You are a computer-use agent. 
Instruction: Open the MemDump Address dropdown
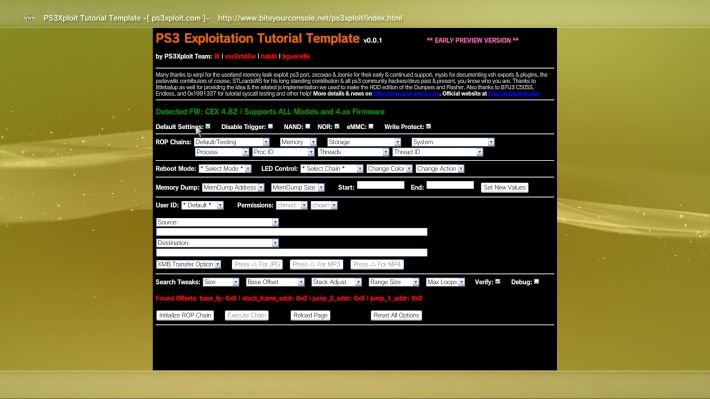coord(233,187)
